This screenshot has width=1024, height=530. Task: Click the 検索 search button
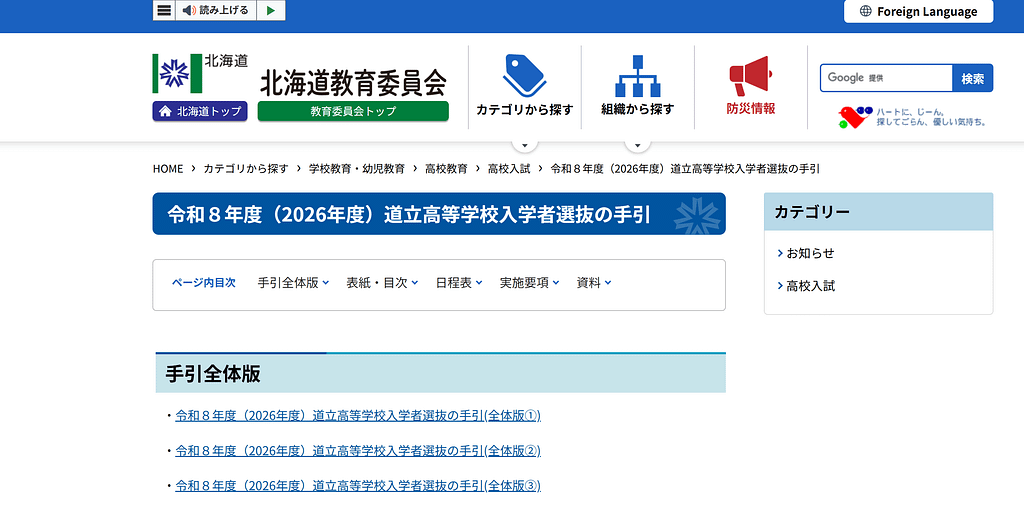[972, 78]
